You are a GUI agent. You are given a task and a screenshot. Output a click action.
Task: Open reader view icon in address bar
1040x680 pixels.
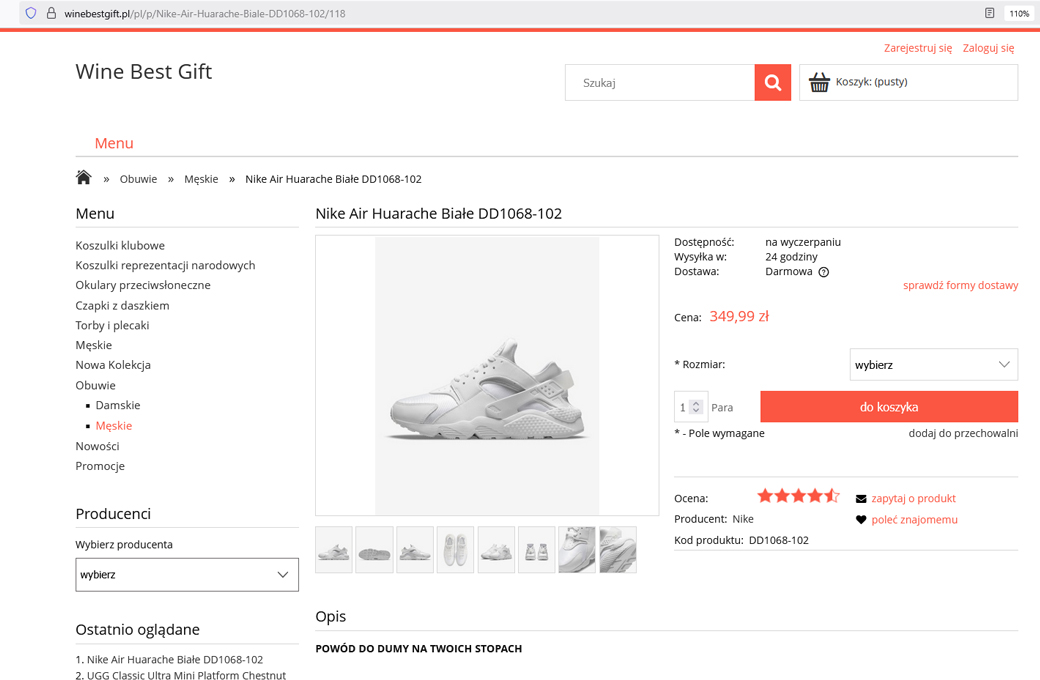click(x=990, y=13)
